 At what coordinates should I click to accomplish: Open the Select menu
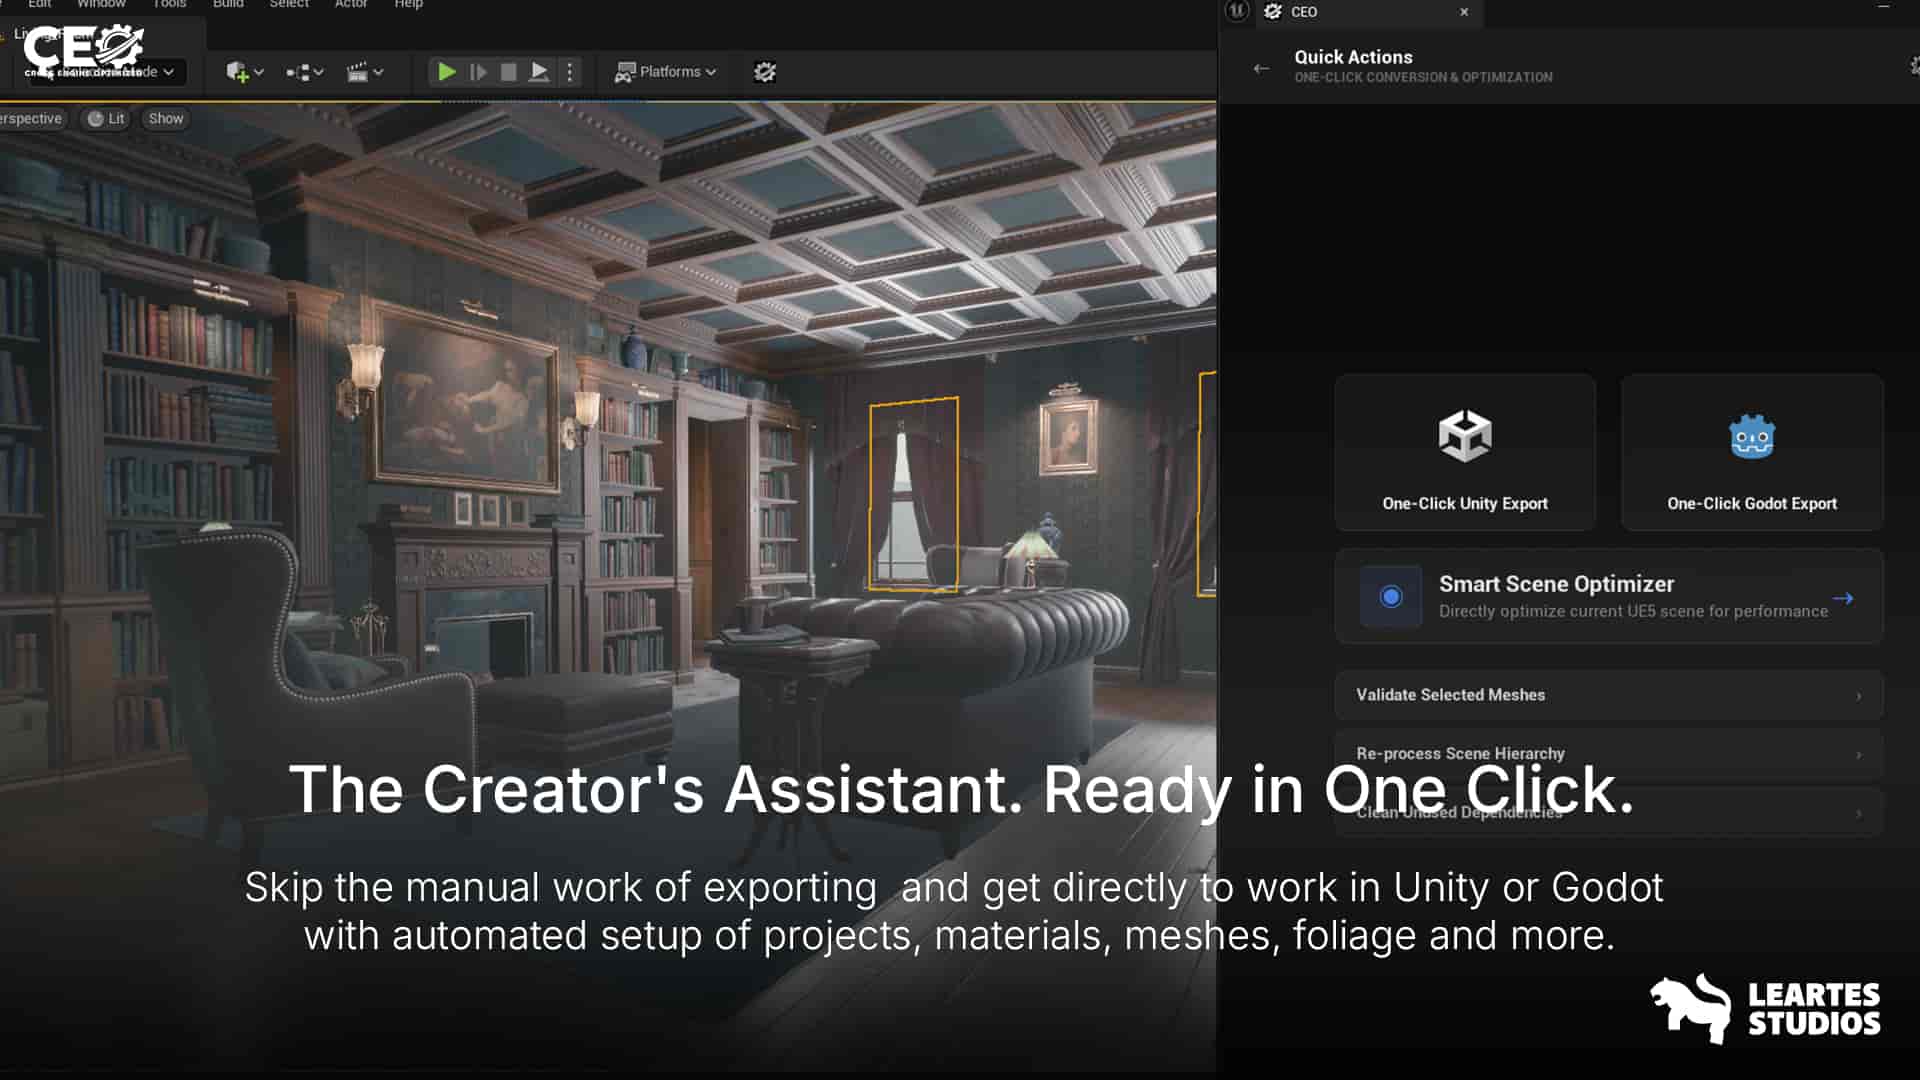coord(289,4)
